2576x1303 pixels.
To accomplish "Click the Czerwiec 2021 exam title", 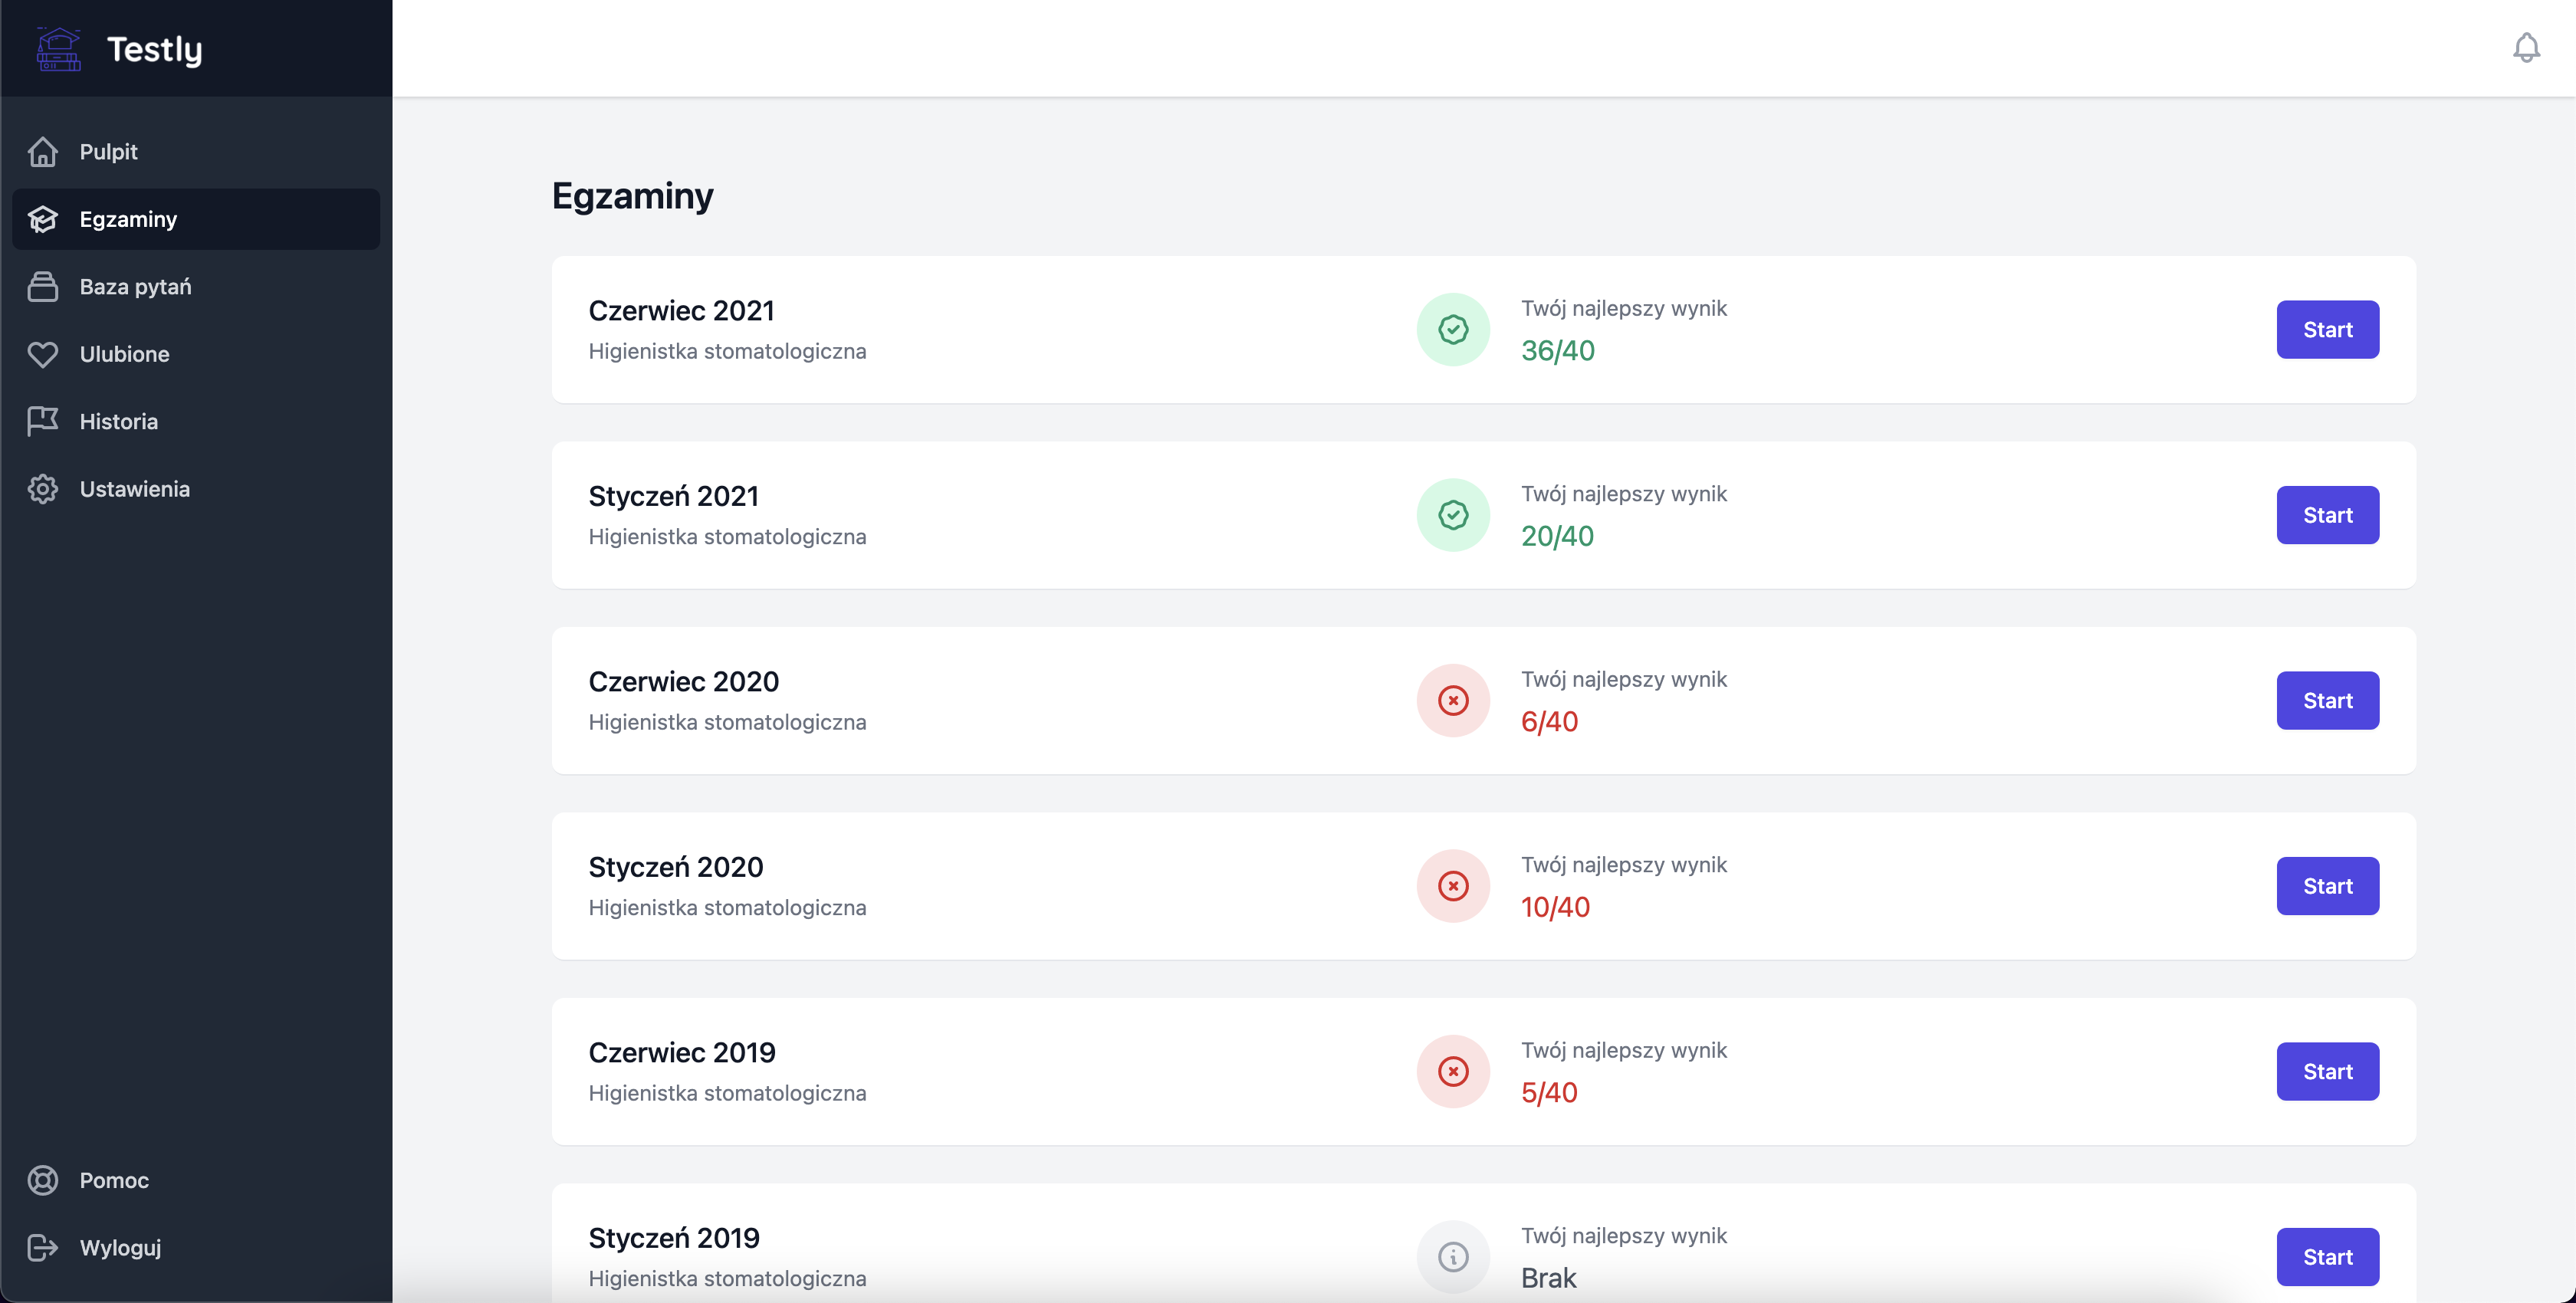I will pyautogui.click(x=681, y=311).
